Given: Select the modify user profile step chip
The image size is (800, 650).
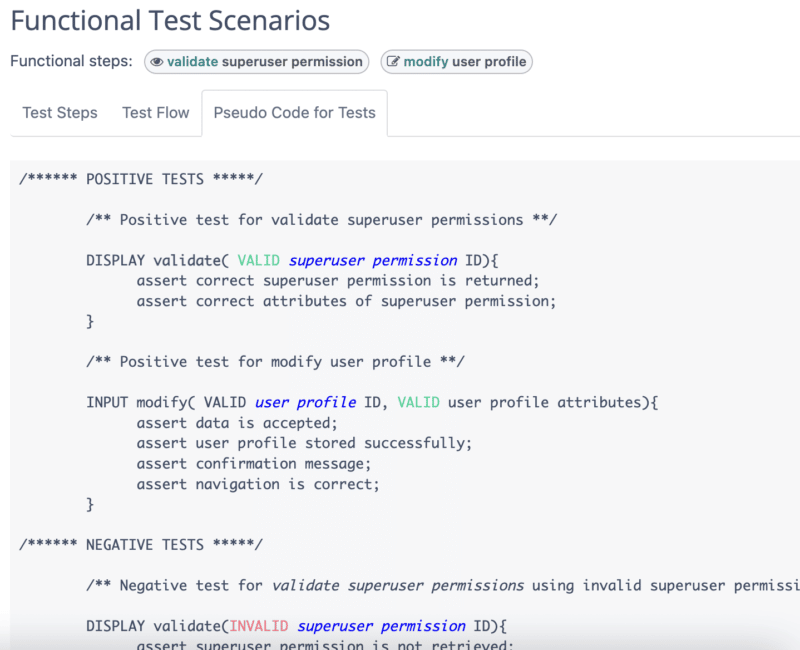Looking at the screenshot, I should (x=456, y=61).
